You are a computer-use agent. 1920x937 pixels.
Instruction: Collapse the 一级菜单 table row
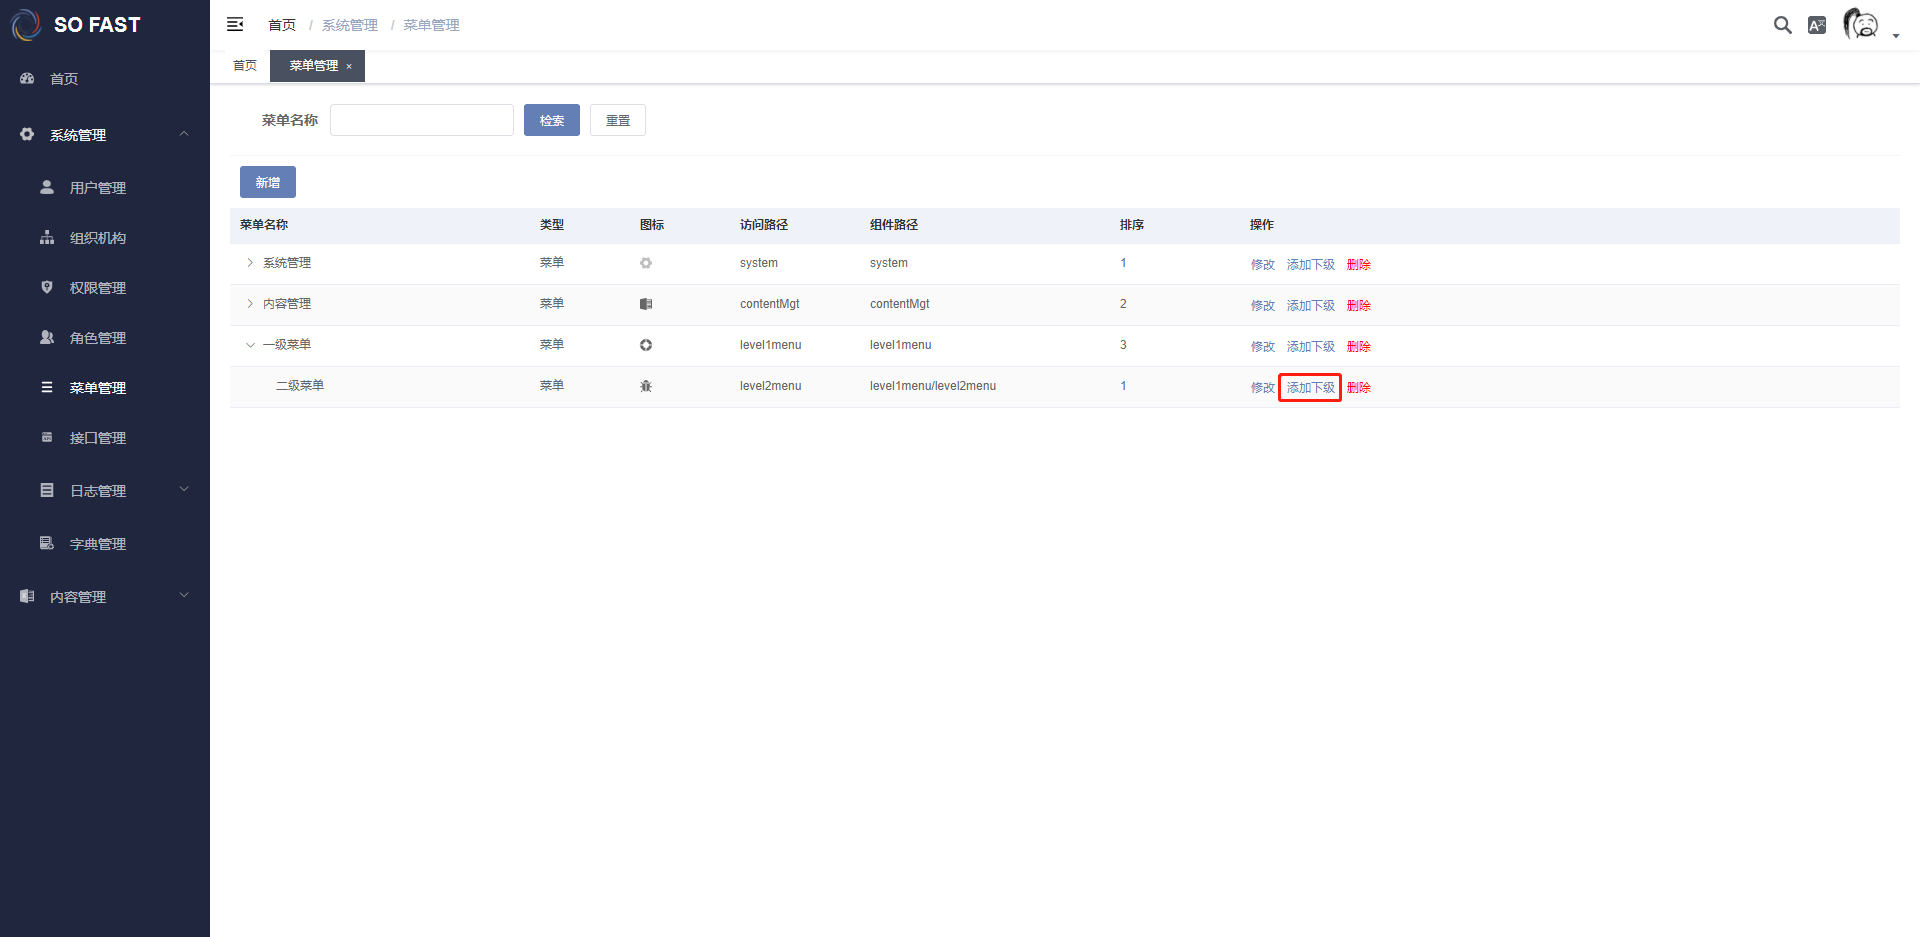[250, 345]
